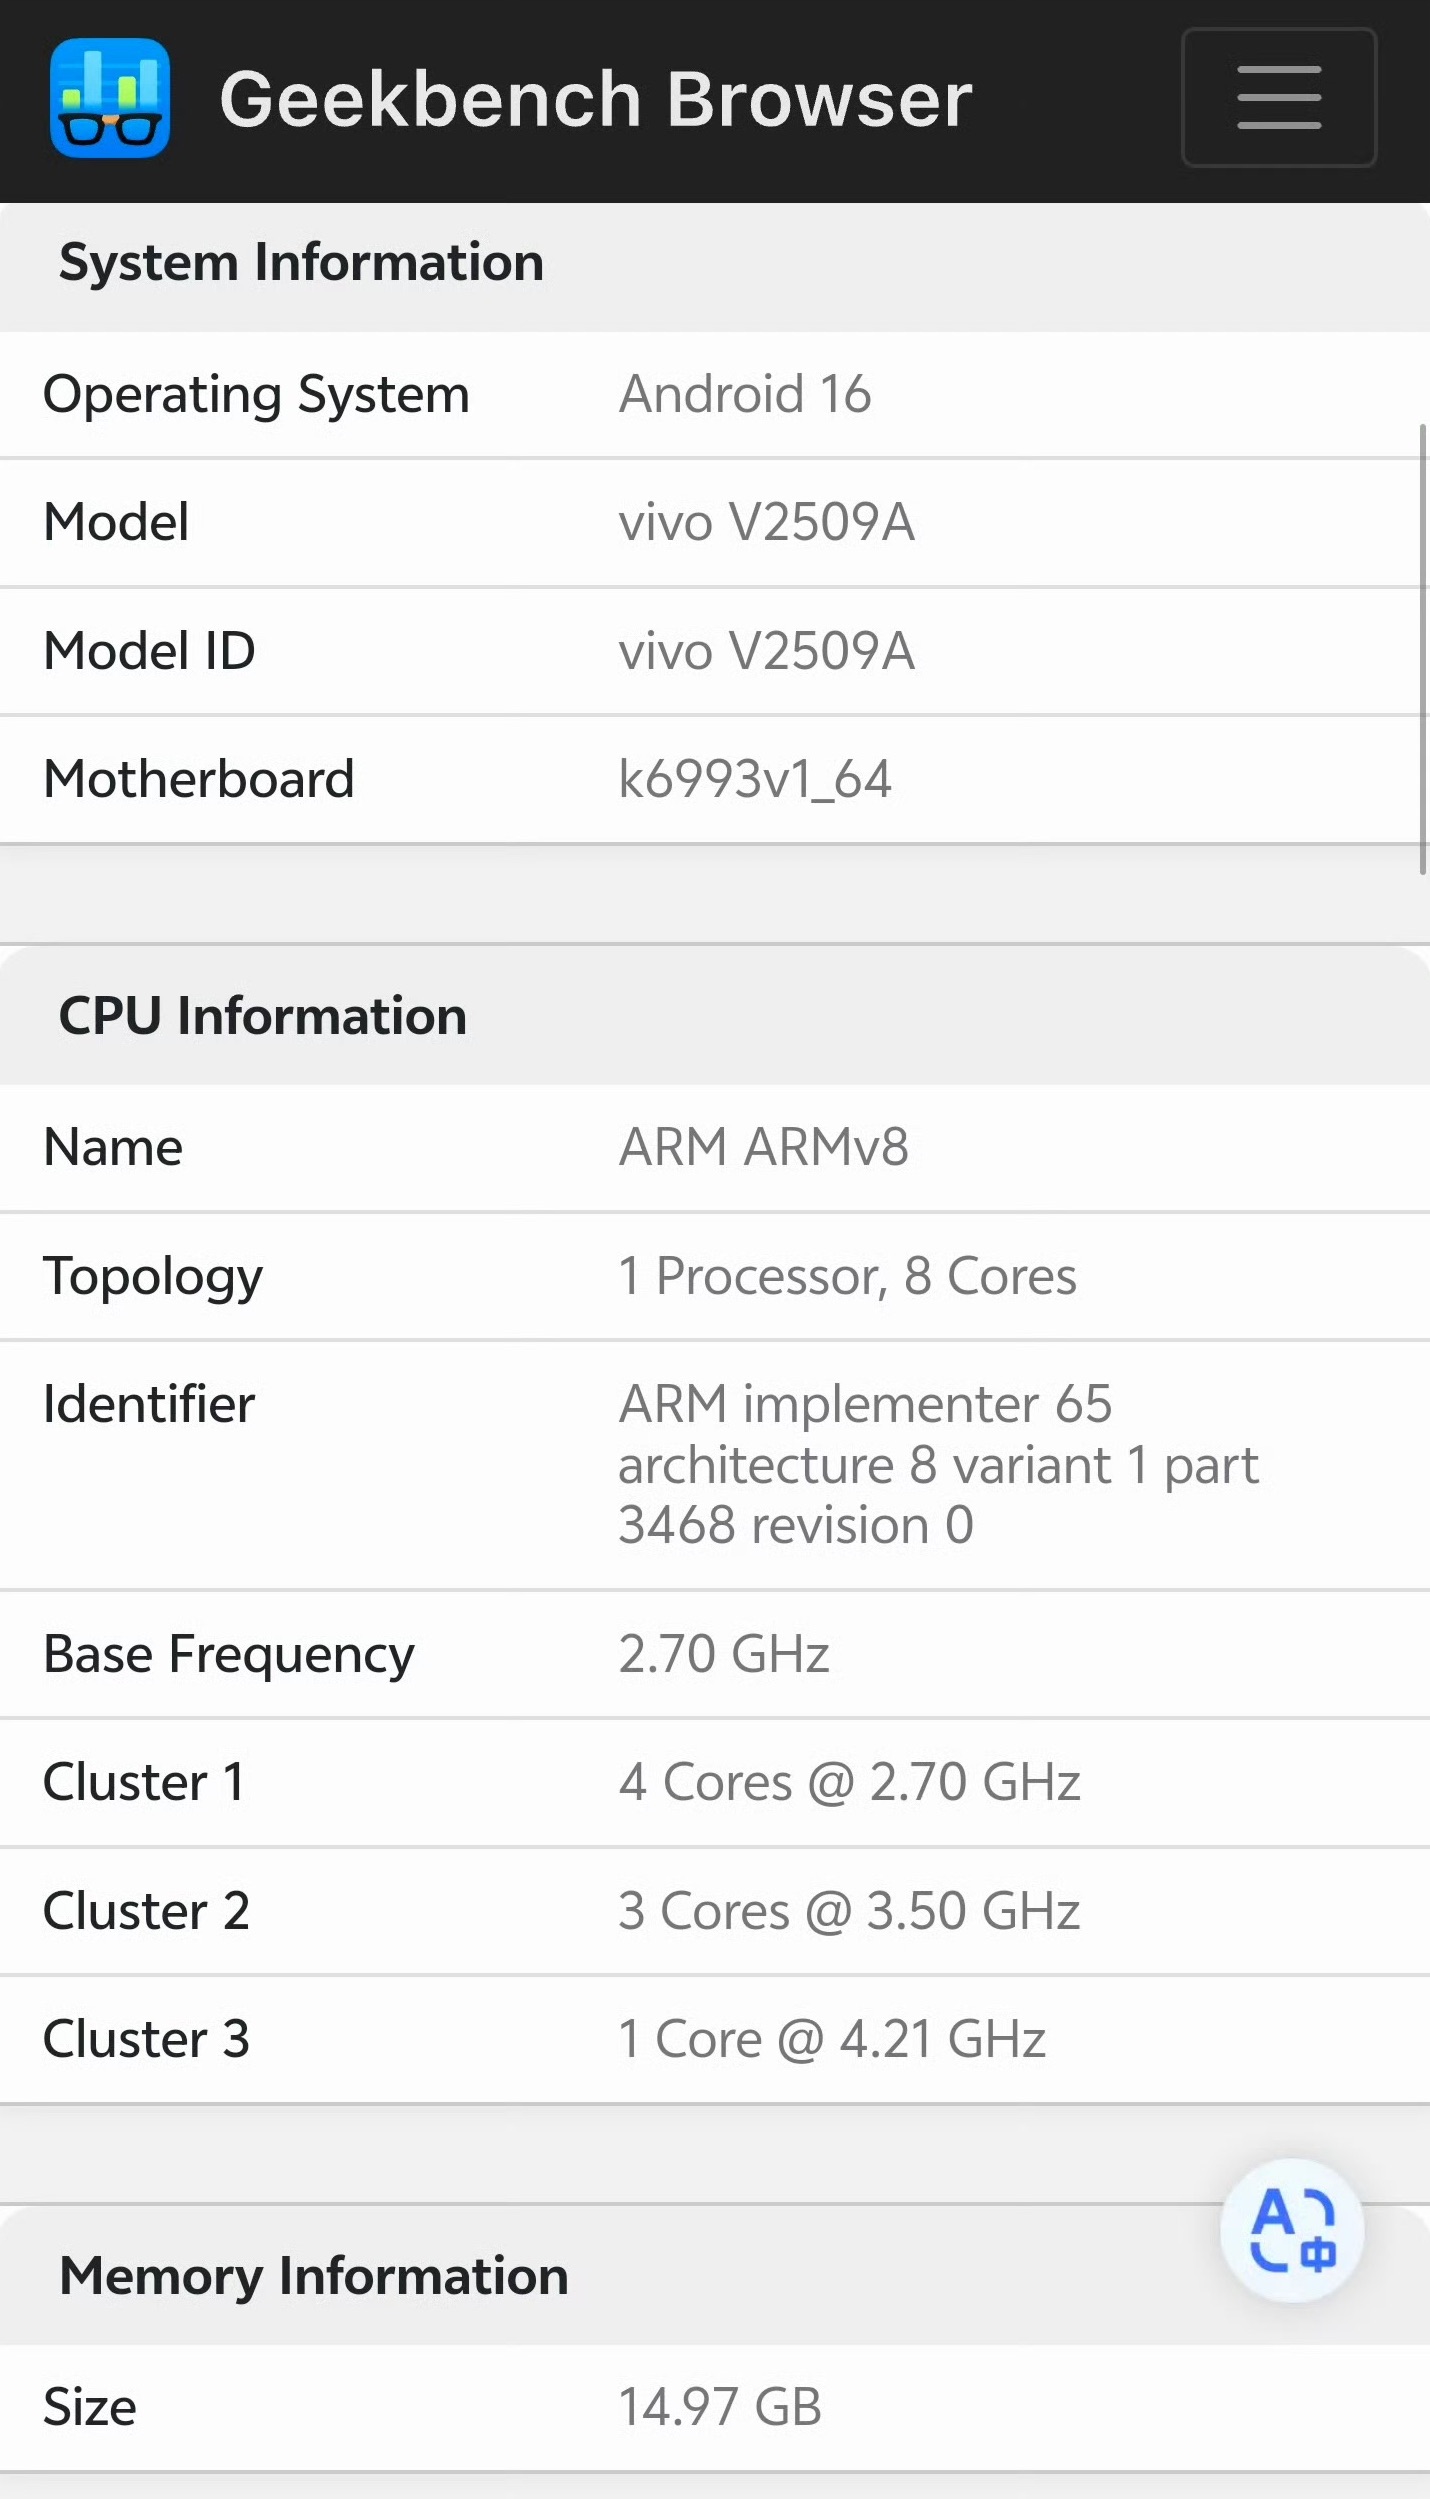Image resolution: width=1430 pixels, height=2499 pixels.
Task: Open the hamburger navigation menu
Action: click(1279, 97)
